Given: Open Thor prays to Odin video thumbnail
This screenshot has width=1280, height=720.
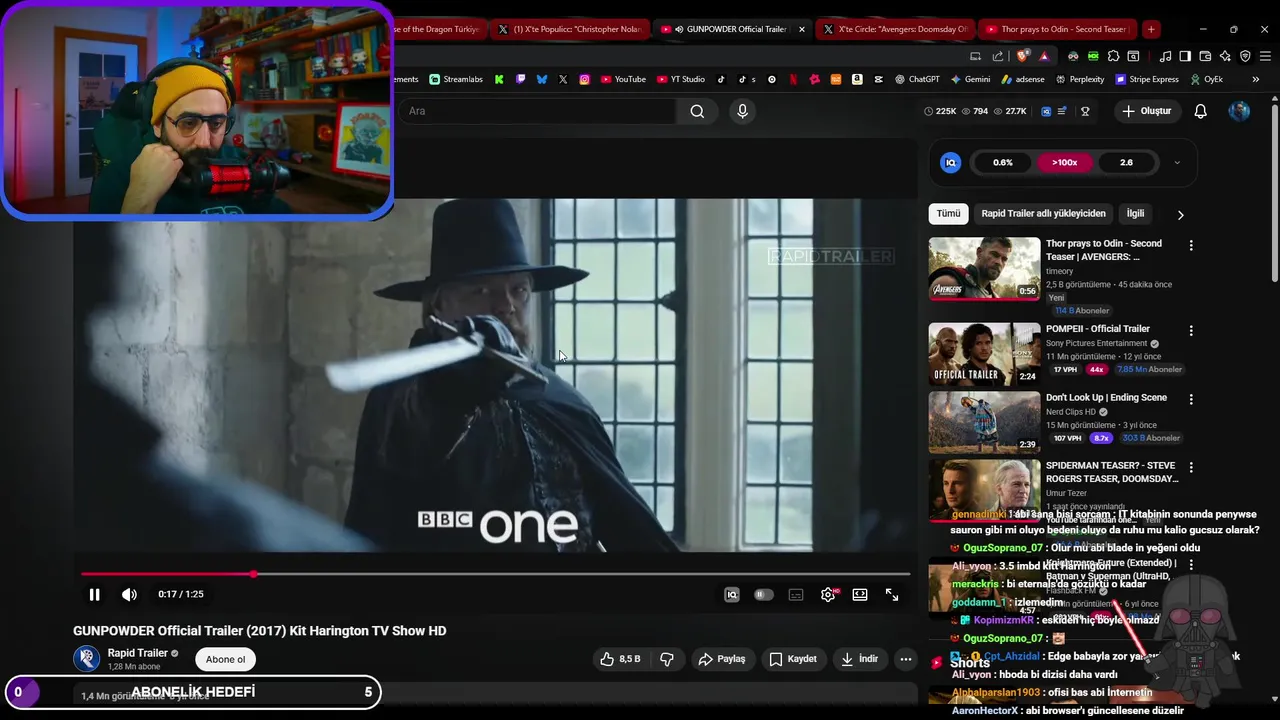Looking at the screenshot, I should coord(984,268).
